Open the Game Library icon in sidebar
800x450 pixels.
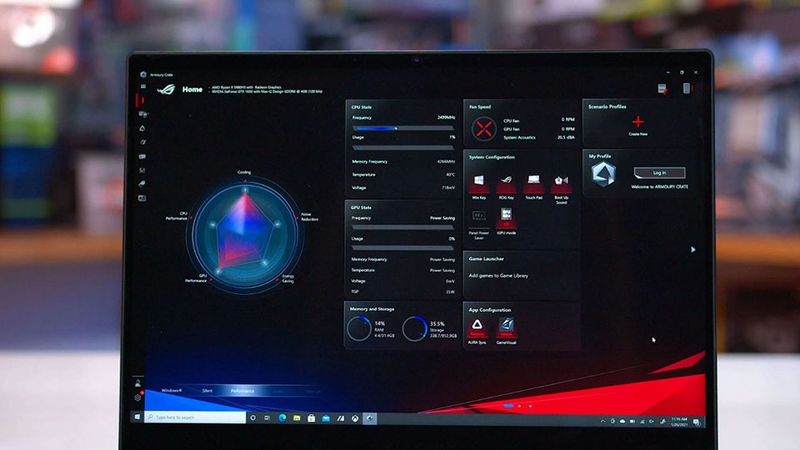point(142,157)
